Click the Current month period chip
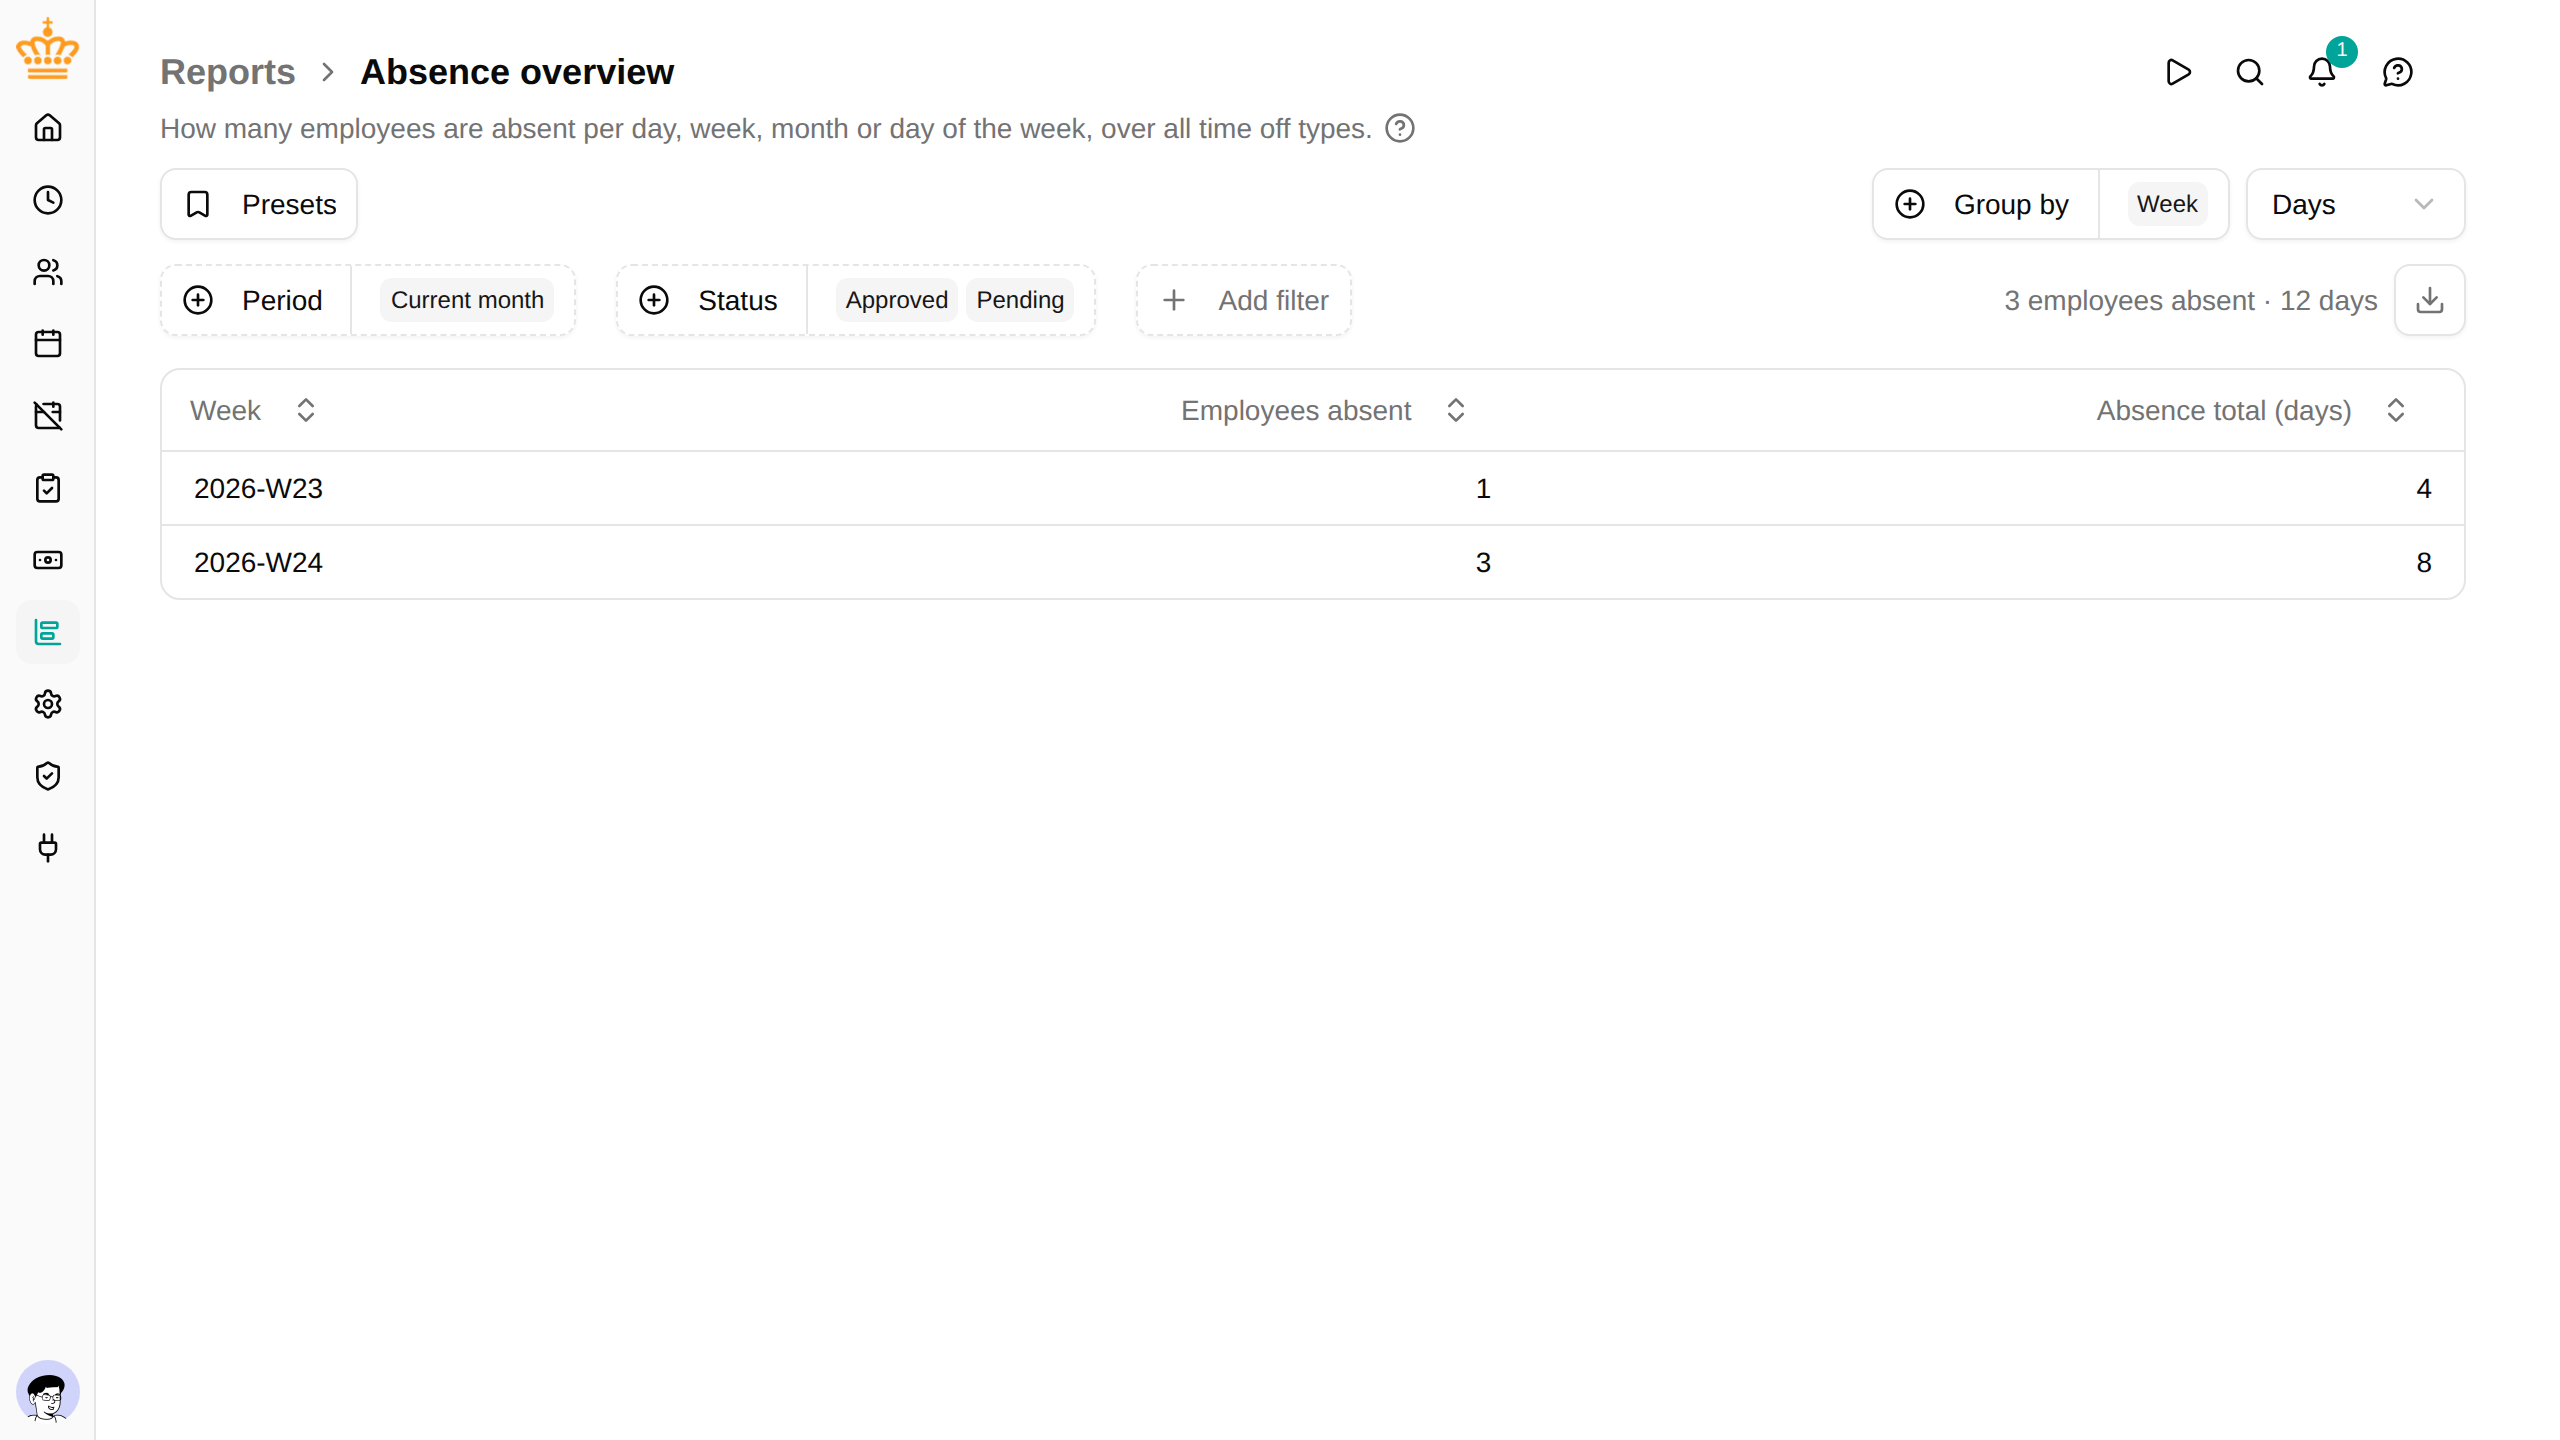The image size is (2560, 1440). (x=467, y=300)
